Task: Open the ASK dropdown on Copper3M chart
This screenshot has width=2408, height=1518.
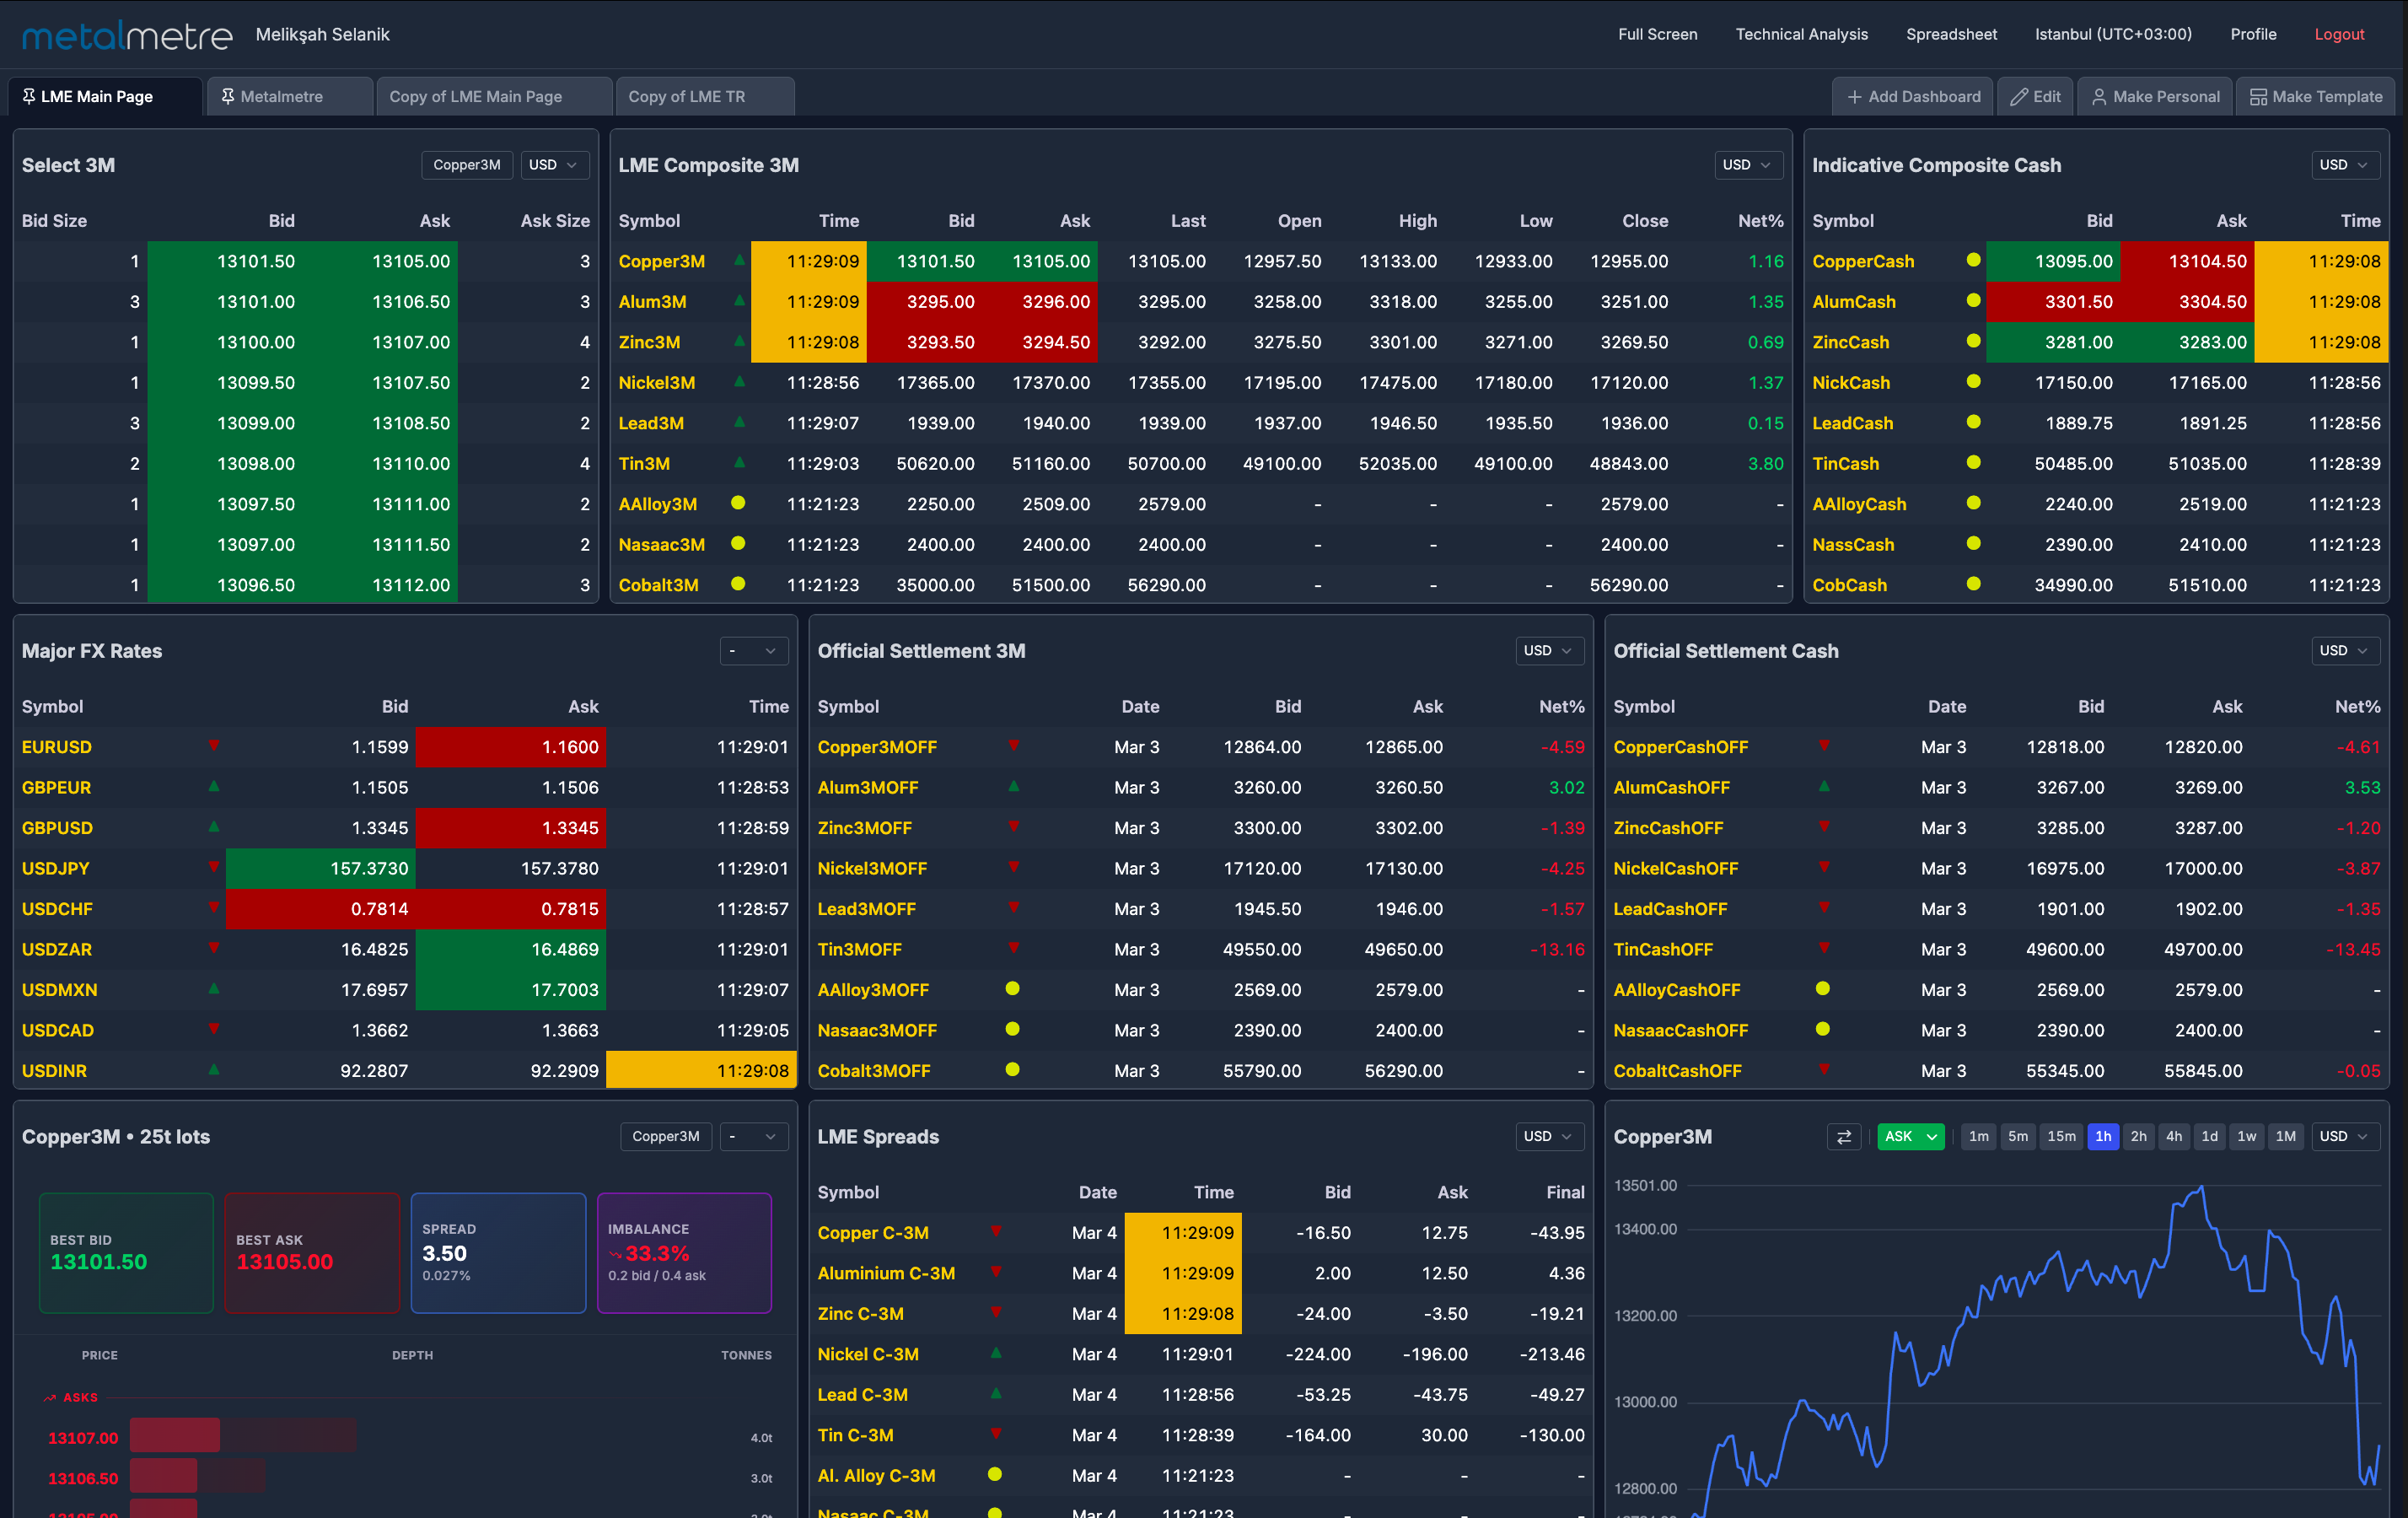Action: click(x=1910, y=1136)
